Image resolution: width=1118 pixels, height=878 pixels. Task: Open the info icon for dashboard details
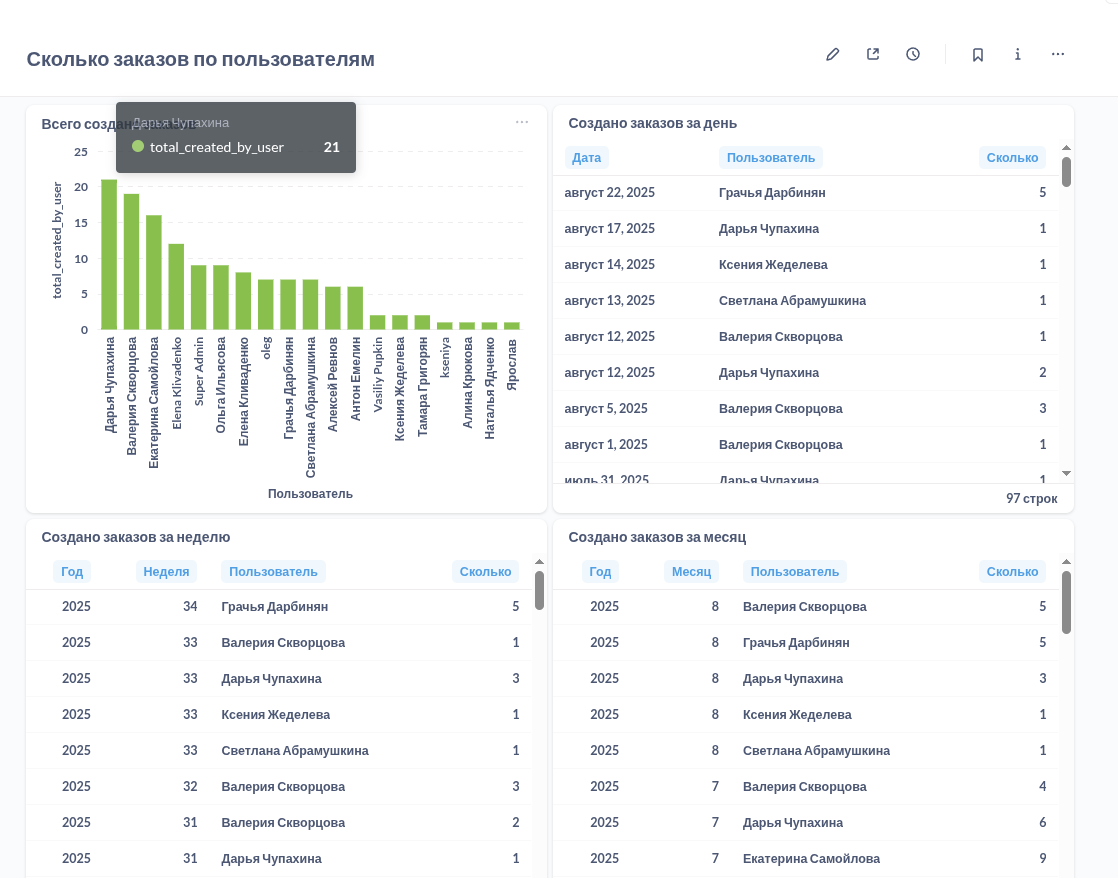pyautogui.click(x=1018, y=54)
